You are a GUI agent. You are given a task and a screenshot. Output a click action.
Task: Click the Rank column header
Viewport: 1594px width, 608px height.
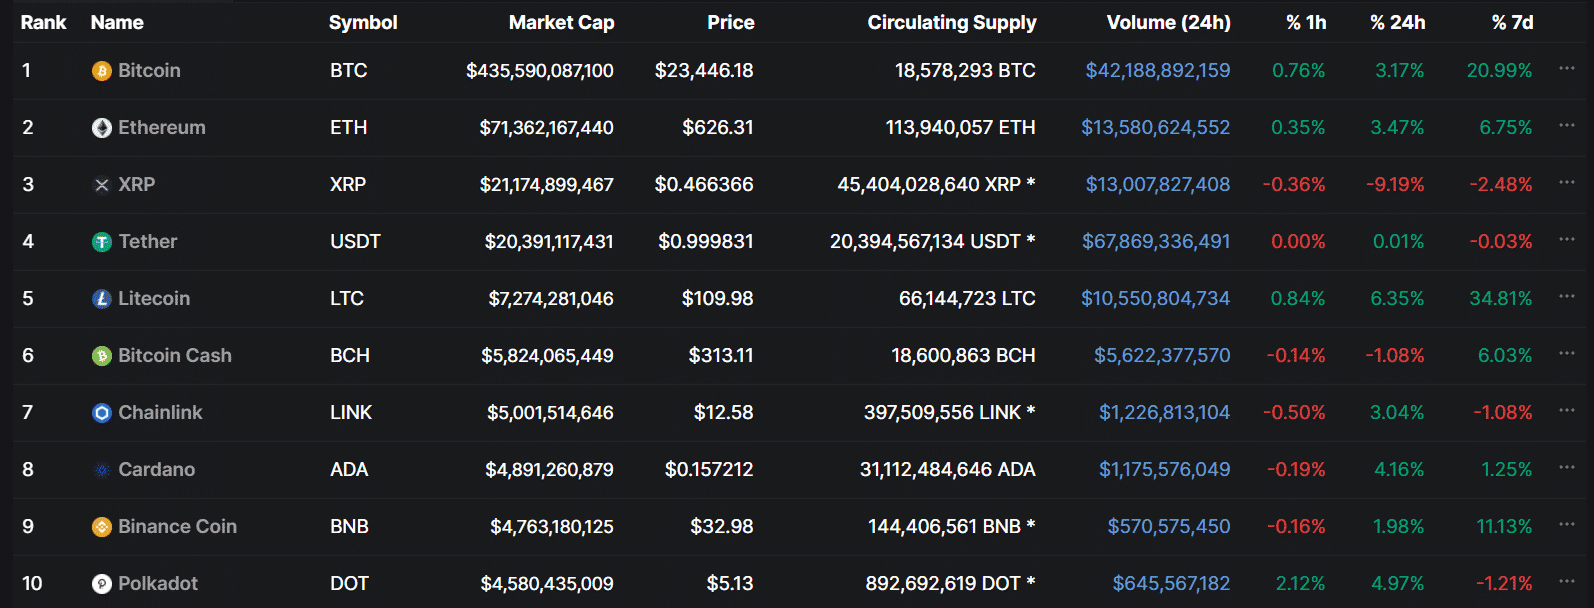(x=43, y=22)
